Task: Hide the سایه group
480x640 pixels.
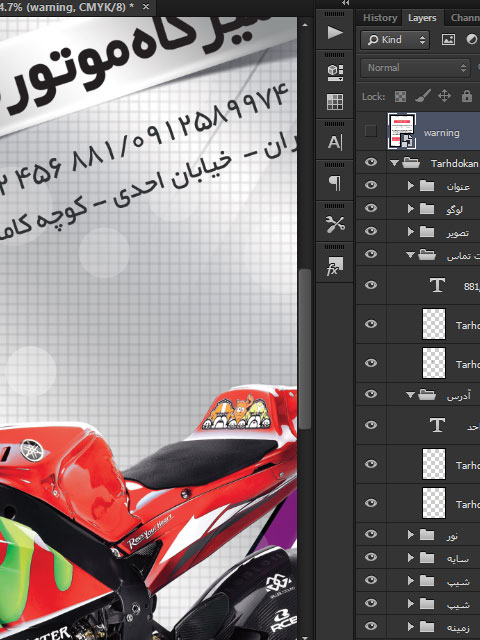Action: pos(371,556)
